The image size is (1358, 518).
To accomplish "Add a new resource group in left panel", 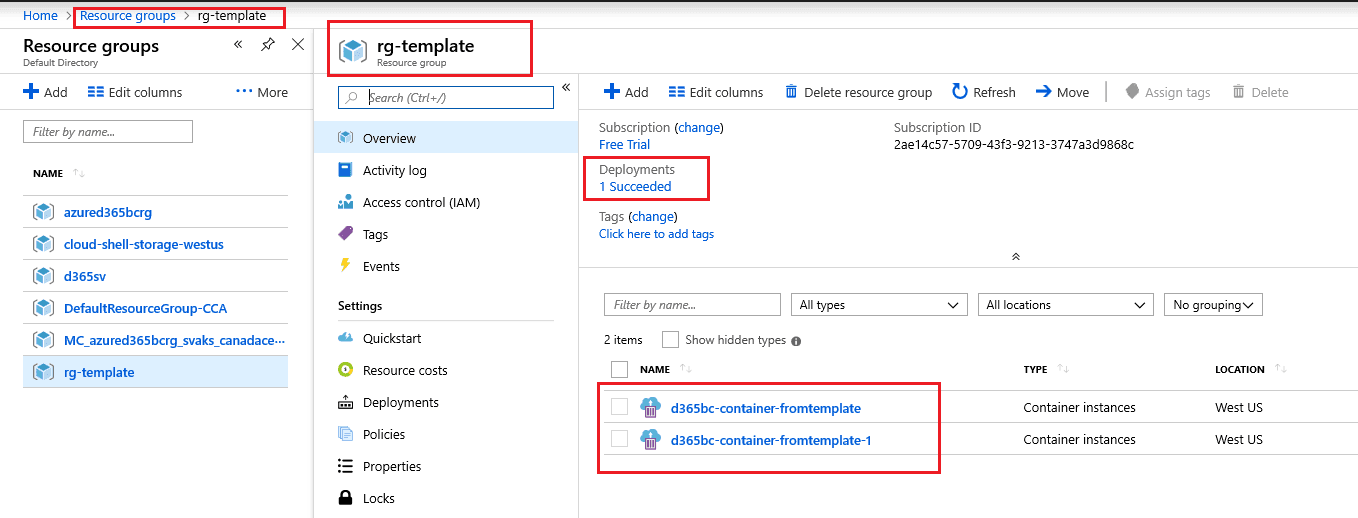I will [x=45, y=92].
